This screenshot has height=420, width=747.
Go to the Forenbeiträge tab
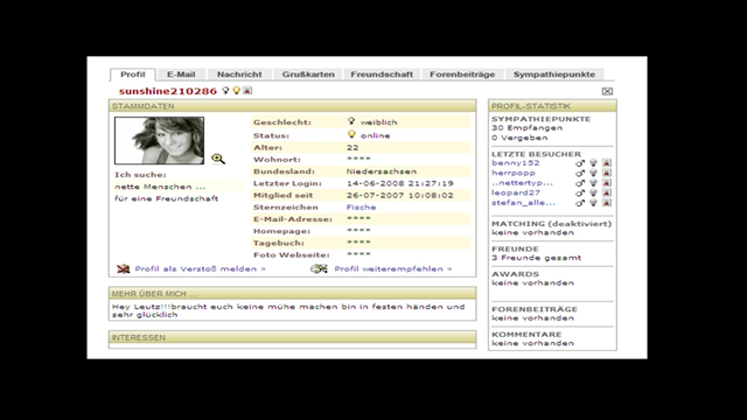(x=461, y=74)
